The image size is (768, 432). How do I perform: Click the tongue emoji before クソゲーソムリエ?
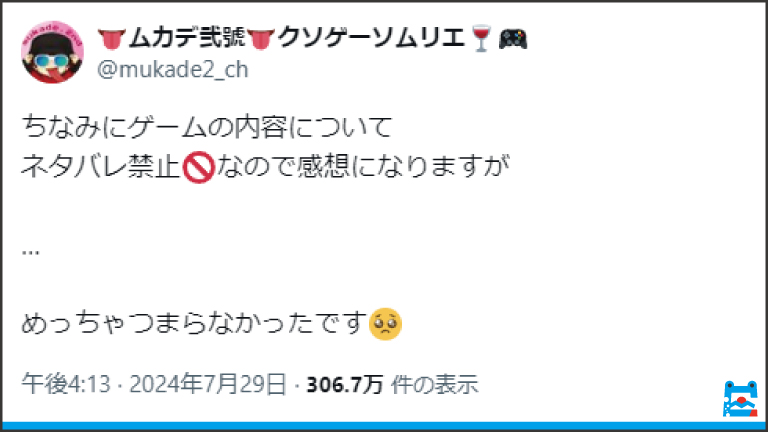261,39
